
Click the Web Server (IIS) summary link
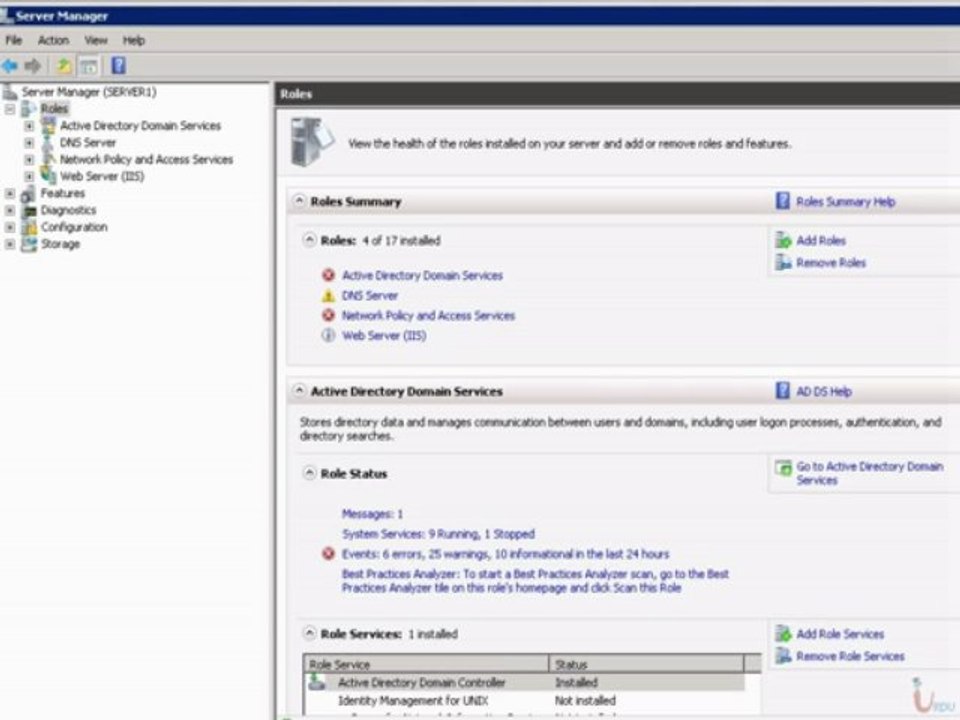pyautogui.click(x=384, y=336)
